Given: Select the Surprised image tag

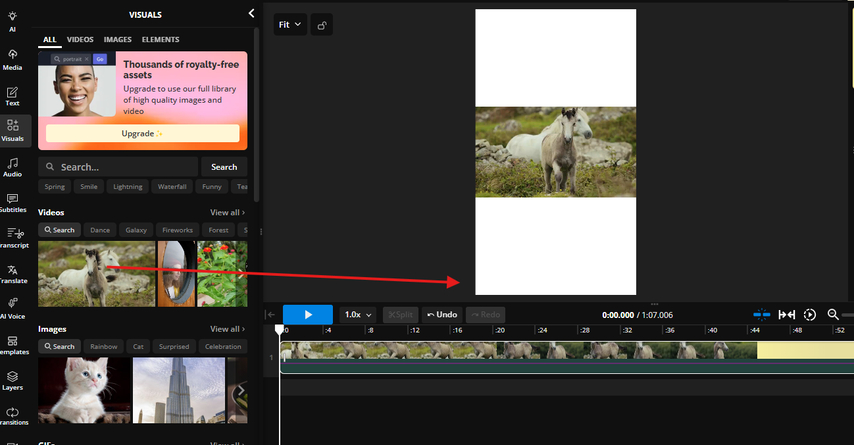Looking at the screenshot, I should click(x=174, y=346).
